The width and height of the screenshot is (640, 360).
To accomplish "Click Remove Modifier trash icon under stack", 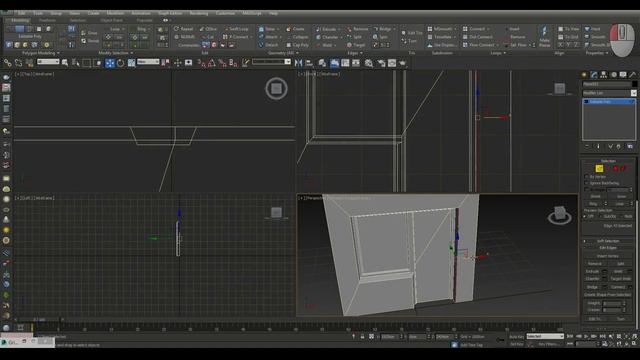I will click(619, 146).
